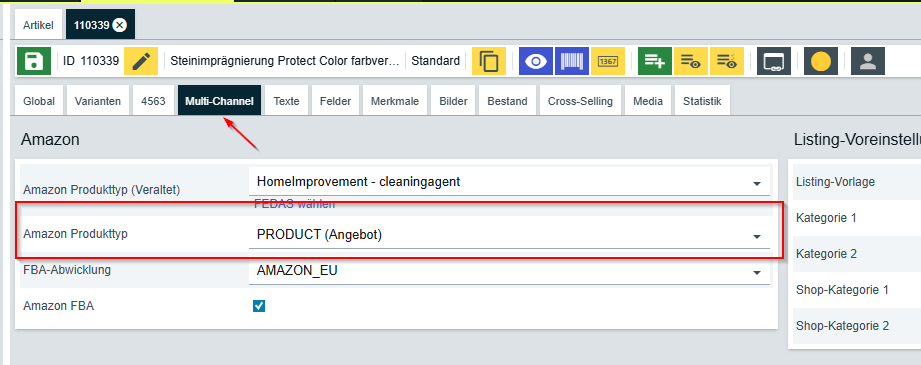Screen dimensions: 921x365
Task: Click the FEDAS wählen link
Action: click(294, 204)
